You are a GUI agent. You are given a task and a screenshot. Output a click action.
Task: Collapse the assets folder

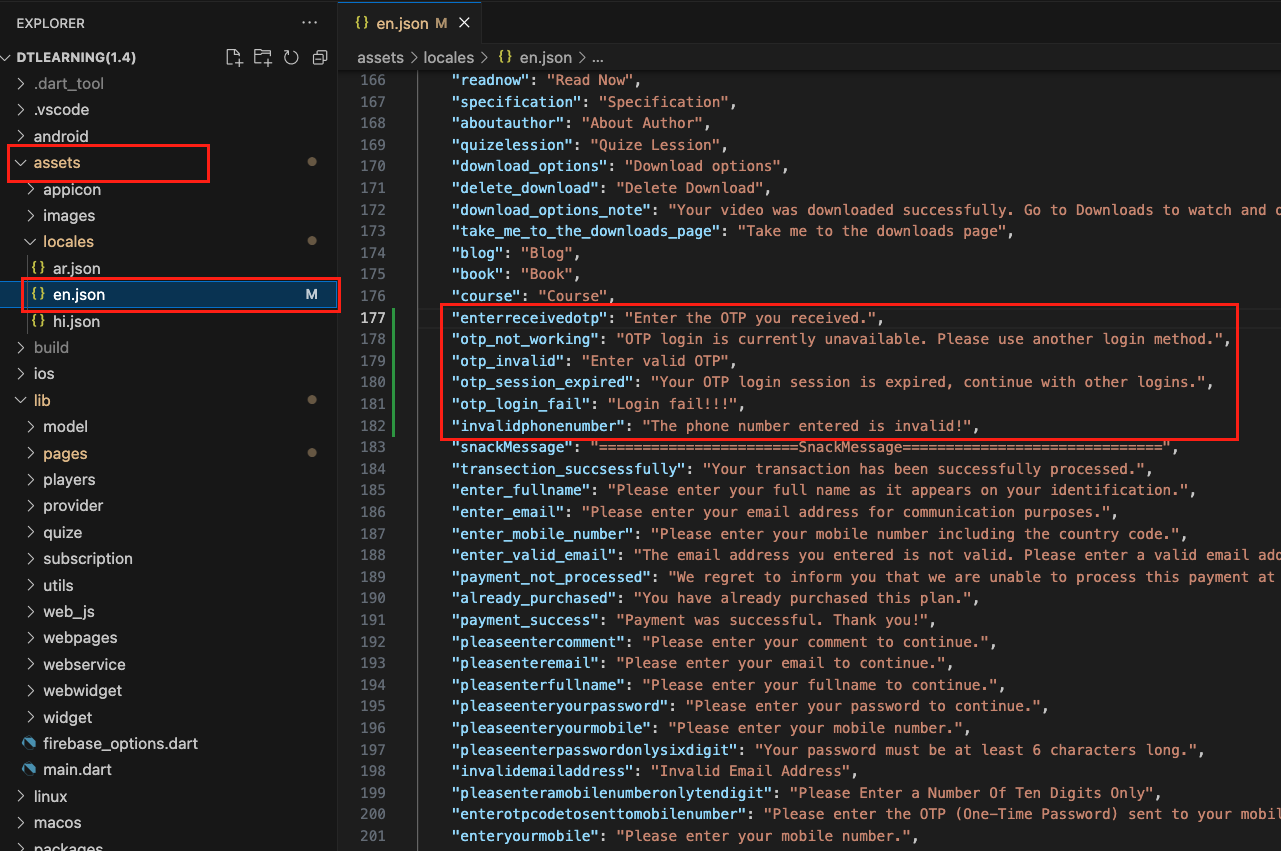click(x=57, y=162)
